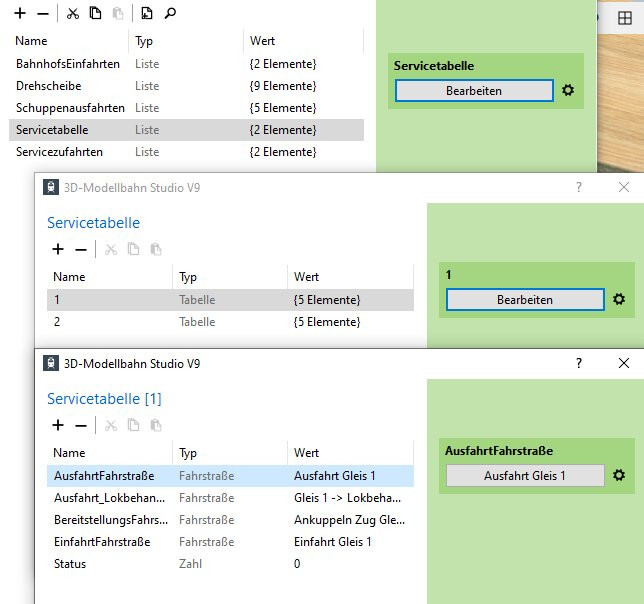The width and height of the screenshot is (644, 604).
Task: Select Ausfahrt_Lokbehan... row in Servicetabelle [1]
Action: (230, 498)
